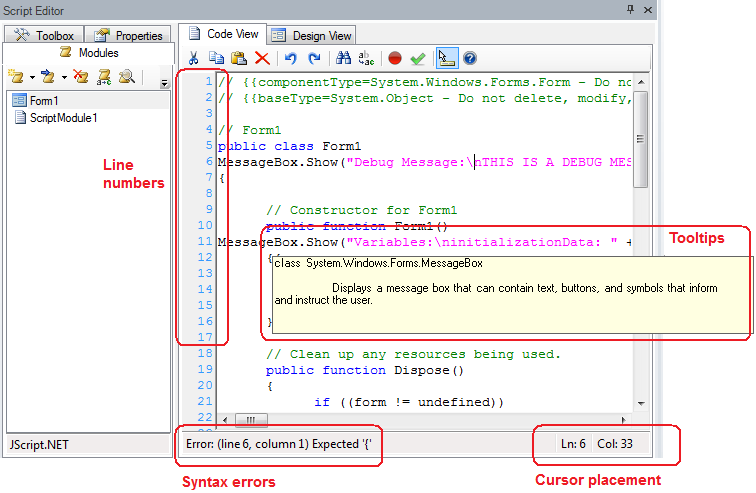756x493 pixels.
Task: Select ScriptModule1 in the Modules list
Action: 56,118
